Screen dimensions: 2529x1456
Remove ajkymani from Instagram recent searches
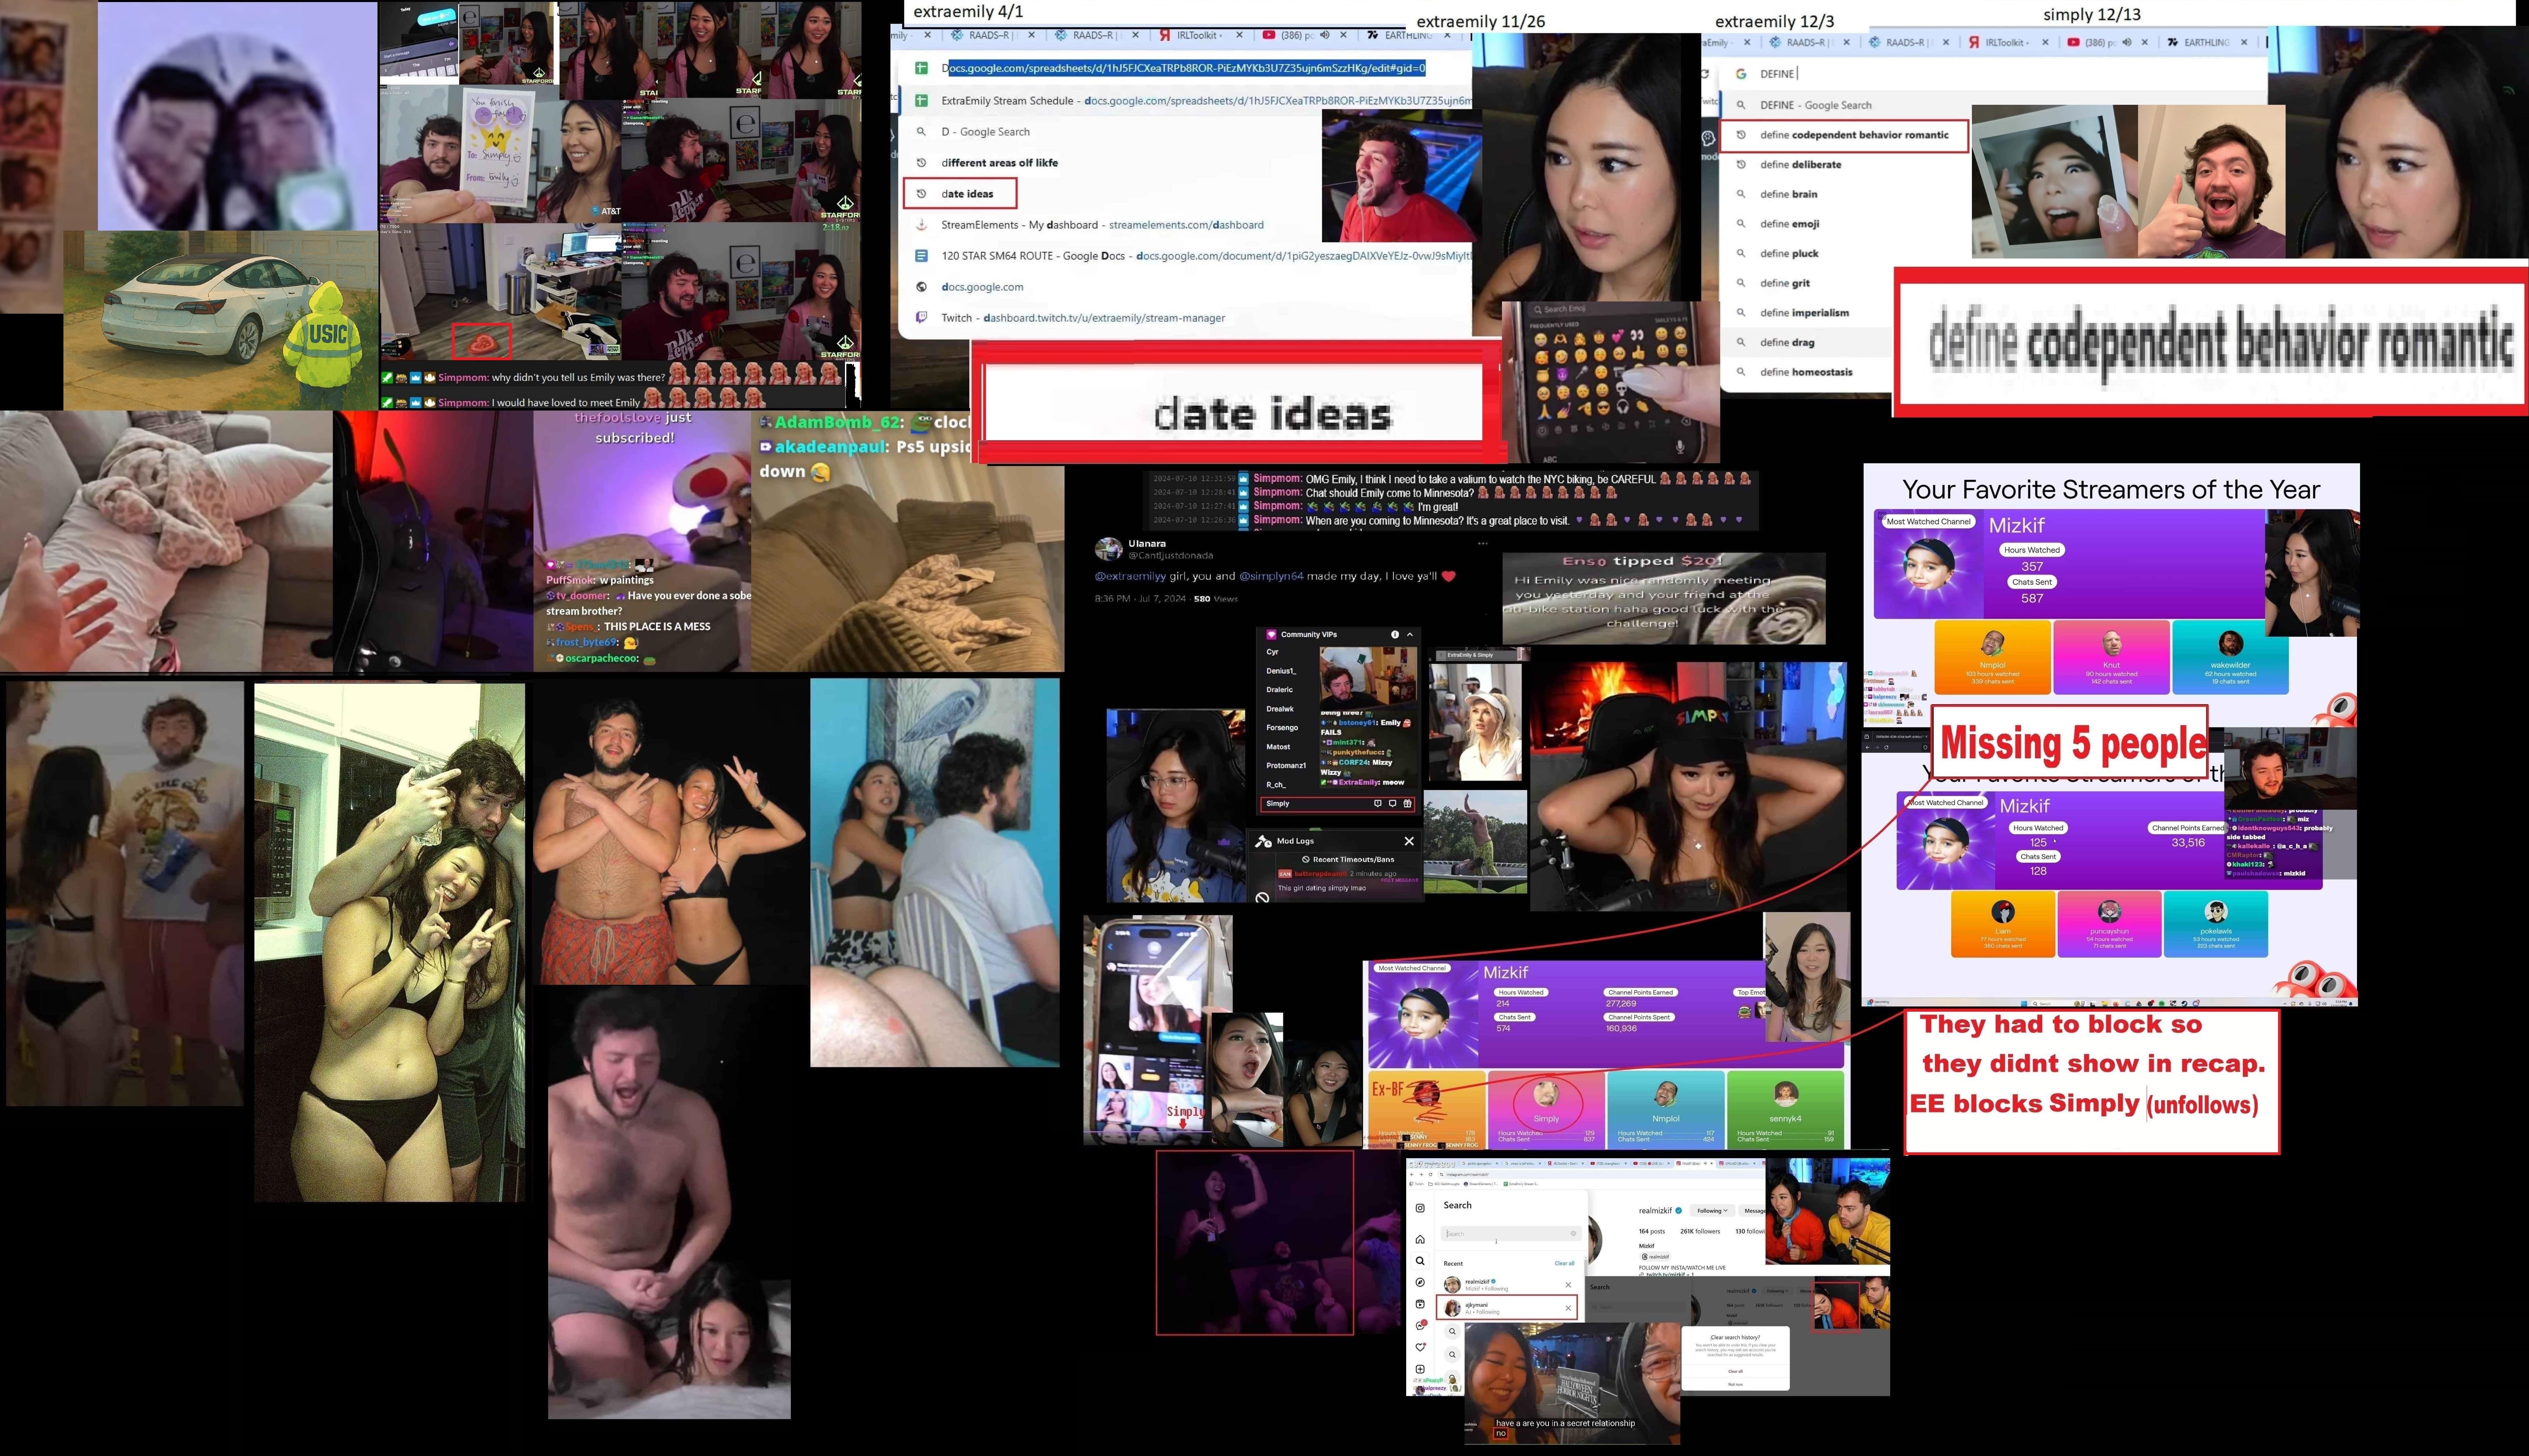click(x=1568, y=1308)
